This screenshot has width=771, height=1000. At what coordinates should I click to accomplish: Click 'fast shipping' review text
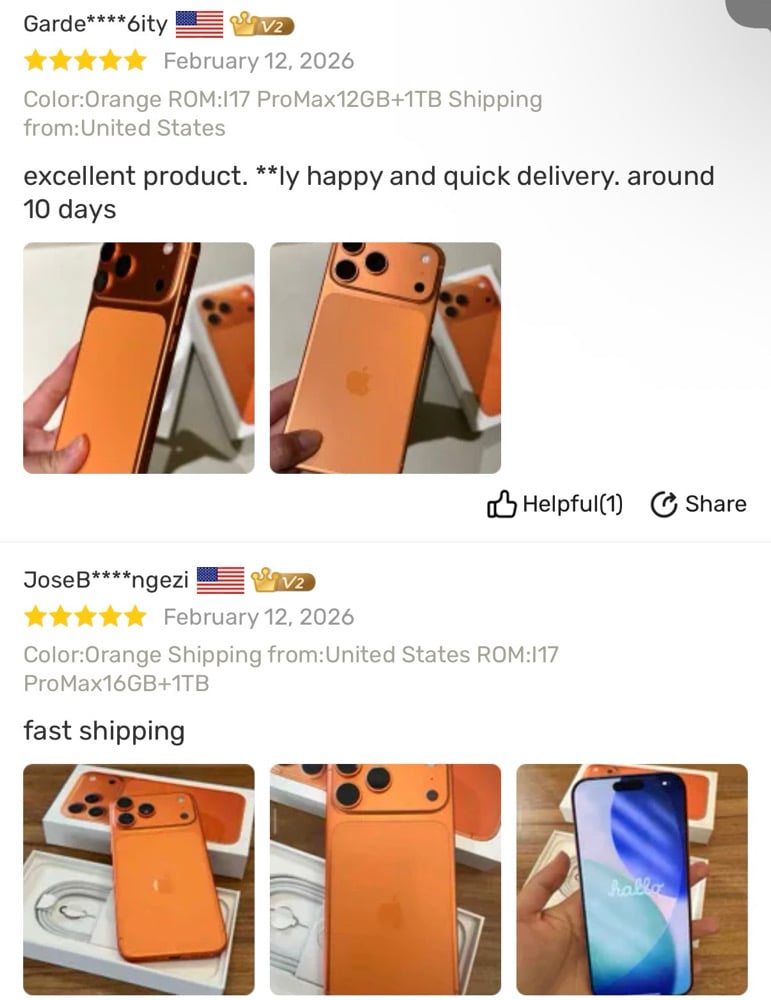pyautogui.click(x=104, y=731)
